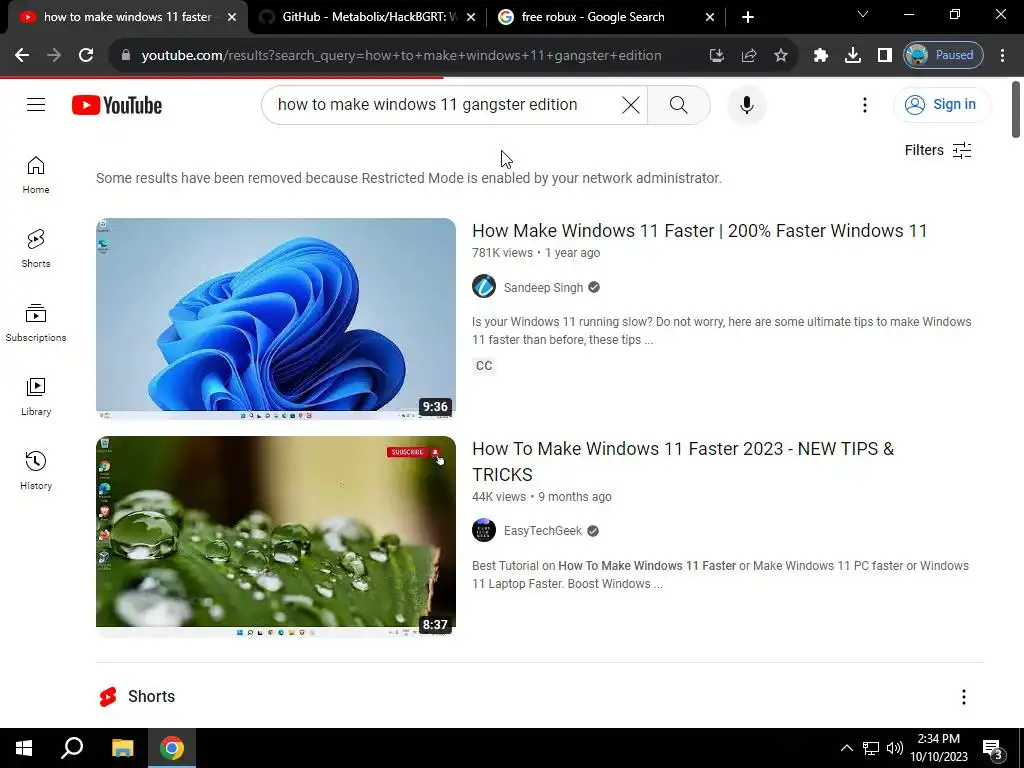Click the install app icon in address bar
Screen dimensions: 1024x768
click(x=716, y=56)
